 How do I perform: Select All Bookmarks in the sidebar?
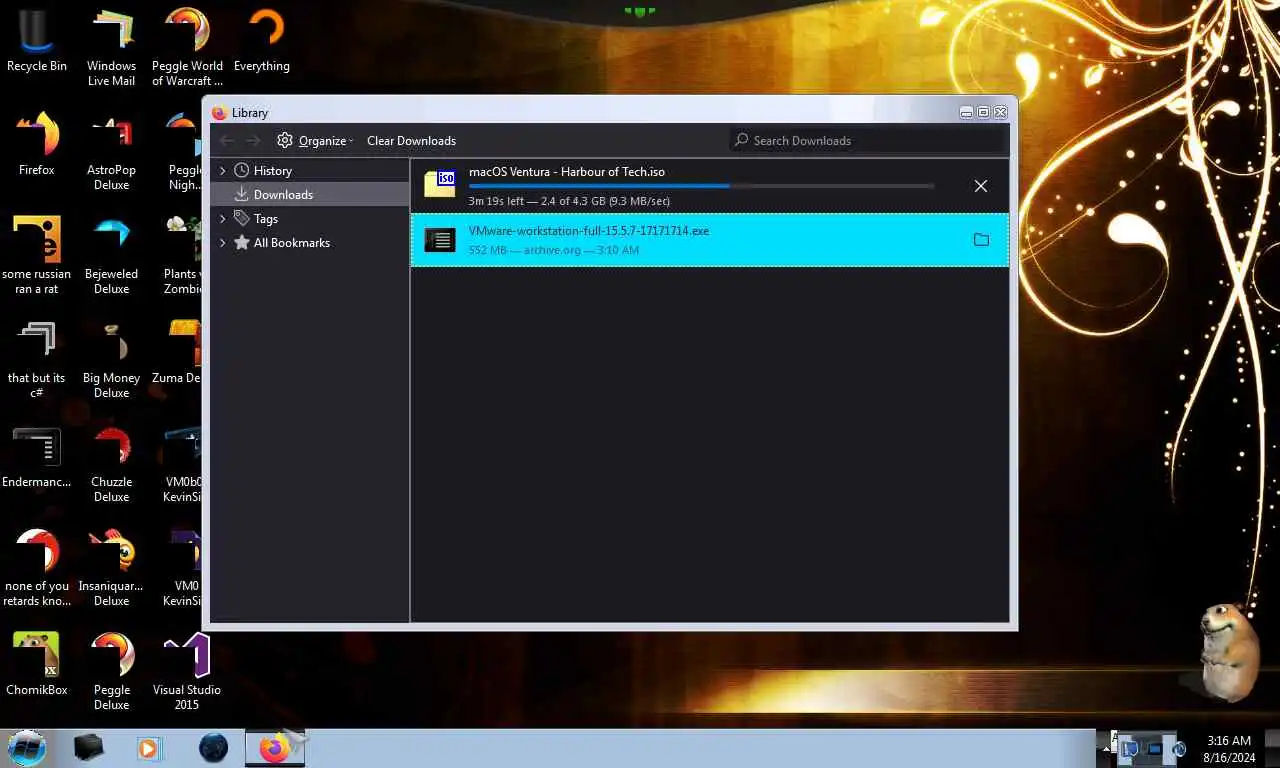[x=310, y=243]
